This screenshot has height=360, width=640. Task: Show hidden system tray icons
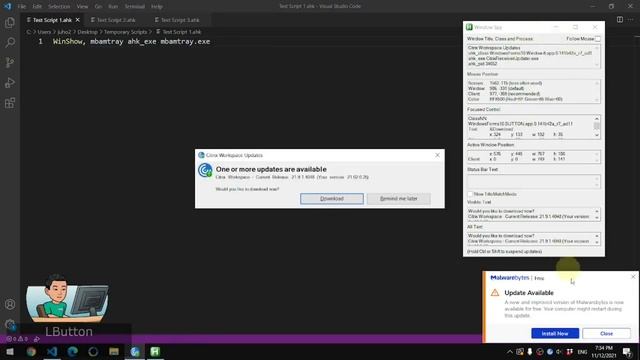pyautogui.click(x=509, y=352)
